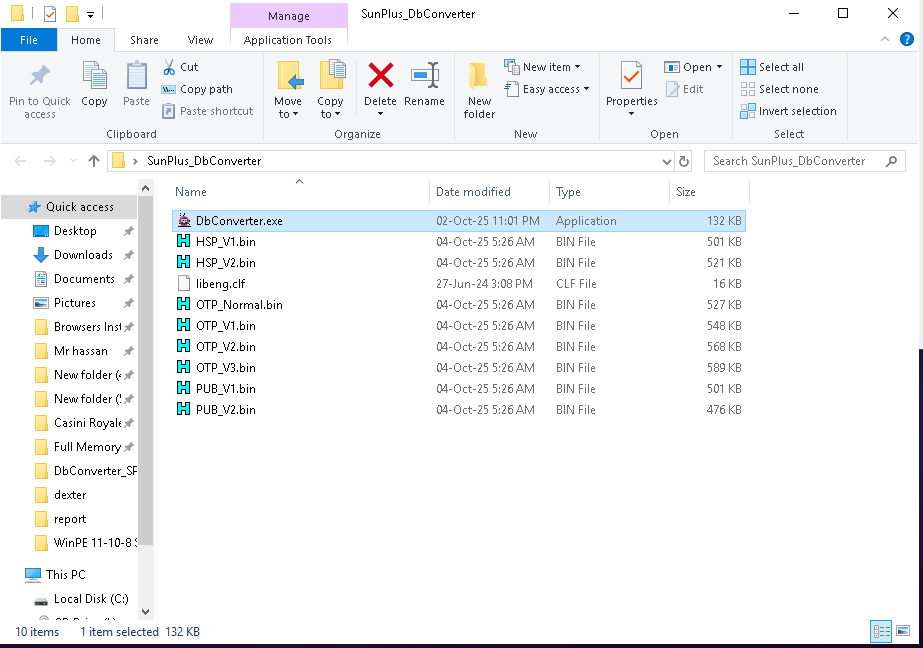Collapse the ribbon with chevron
Viewport: 923px width, 648px height.
[x=885, y=39]
